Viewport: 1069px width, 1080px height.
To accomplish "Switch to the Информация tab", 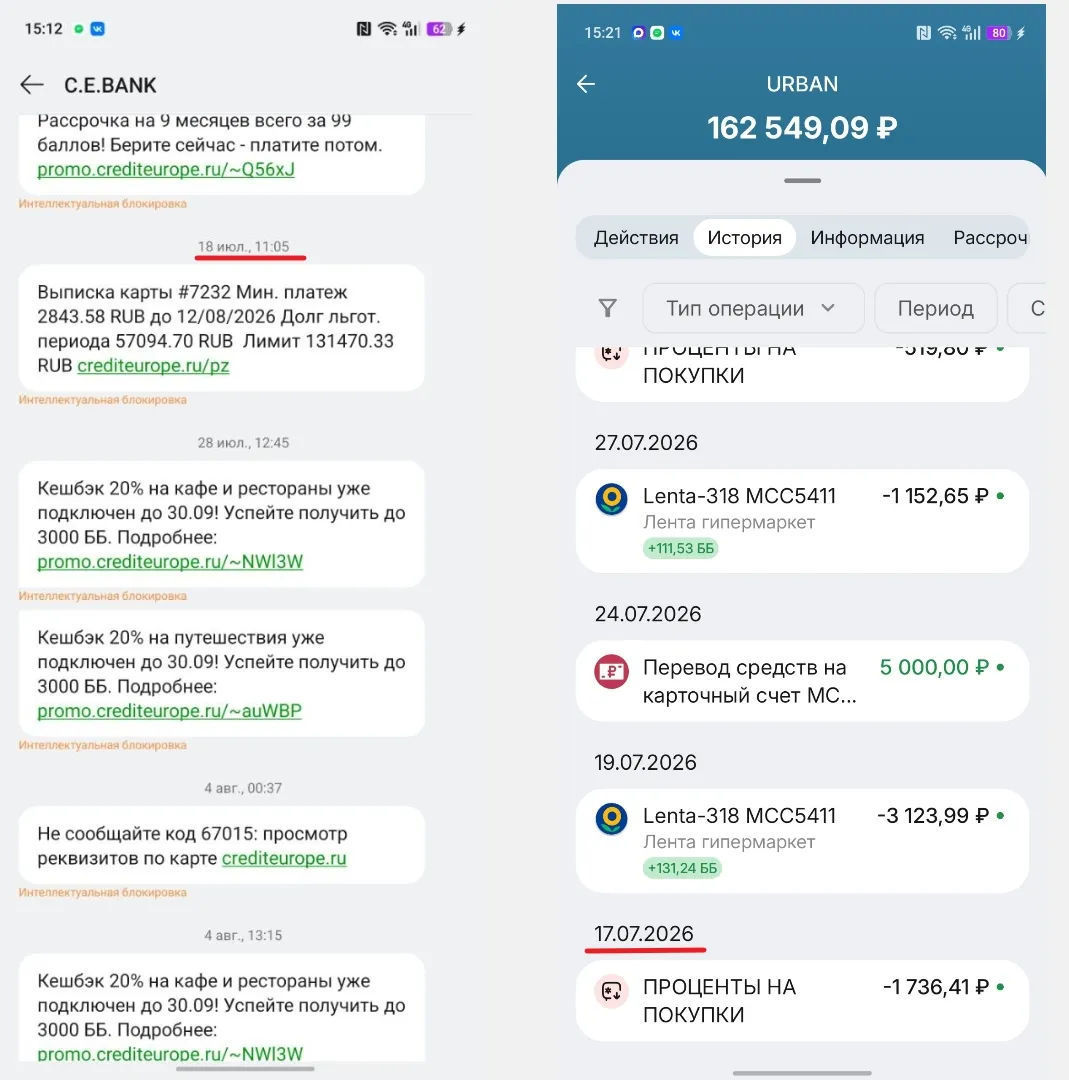I will [867, 238].
